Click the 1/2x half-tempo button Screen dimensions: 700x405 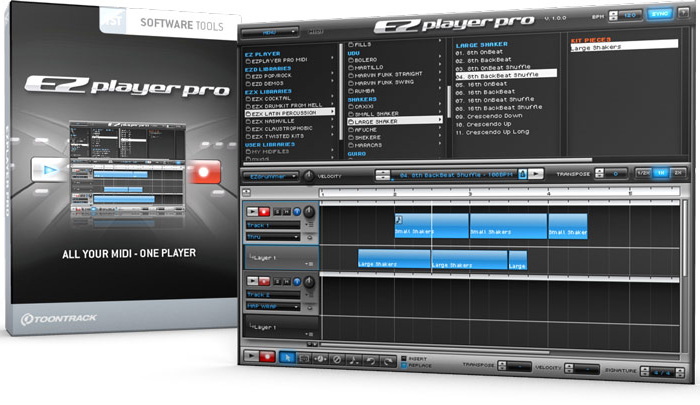tap(643, 173)
